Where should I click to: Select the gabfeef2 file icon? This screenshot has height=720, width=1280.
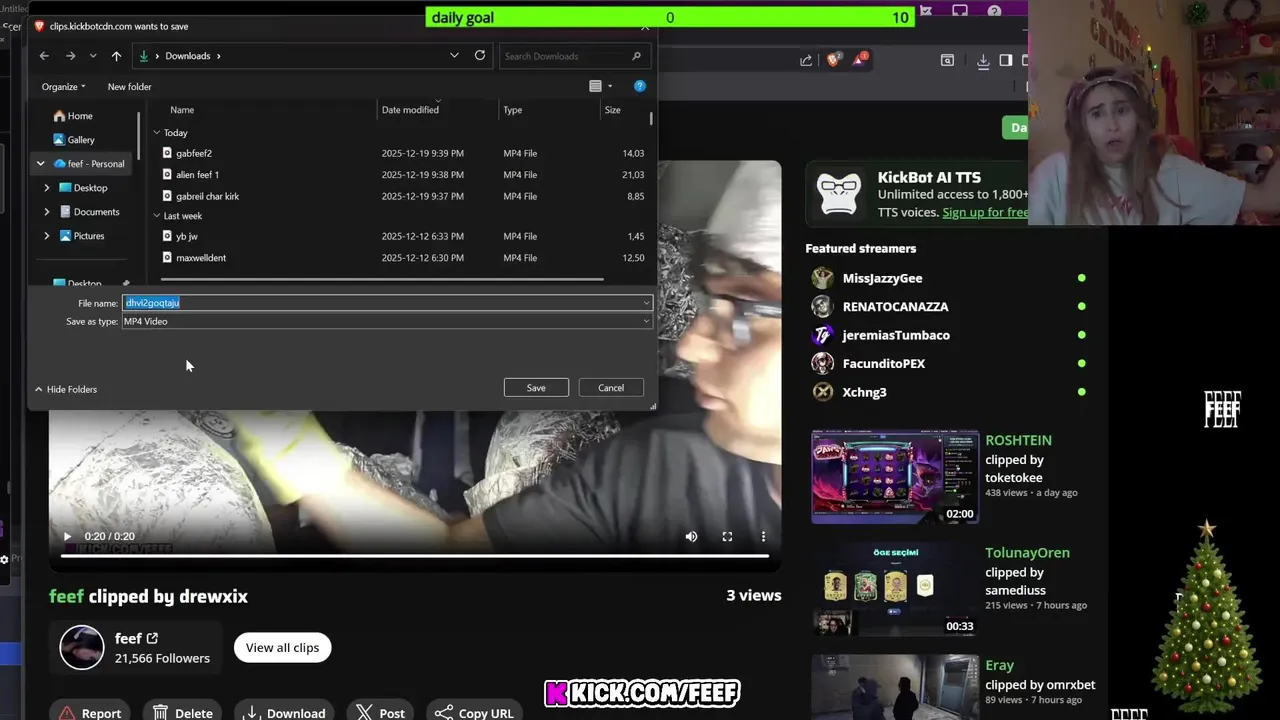point(167,153)
